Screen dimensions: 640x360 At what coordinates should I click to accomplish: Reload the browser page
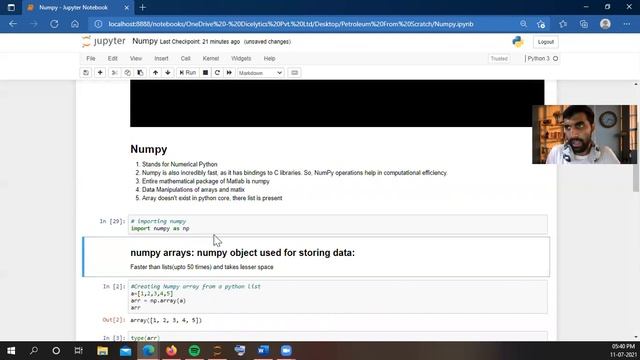pyautogui.click(x=54, y=24)
